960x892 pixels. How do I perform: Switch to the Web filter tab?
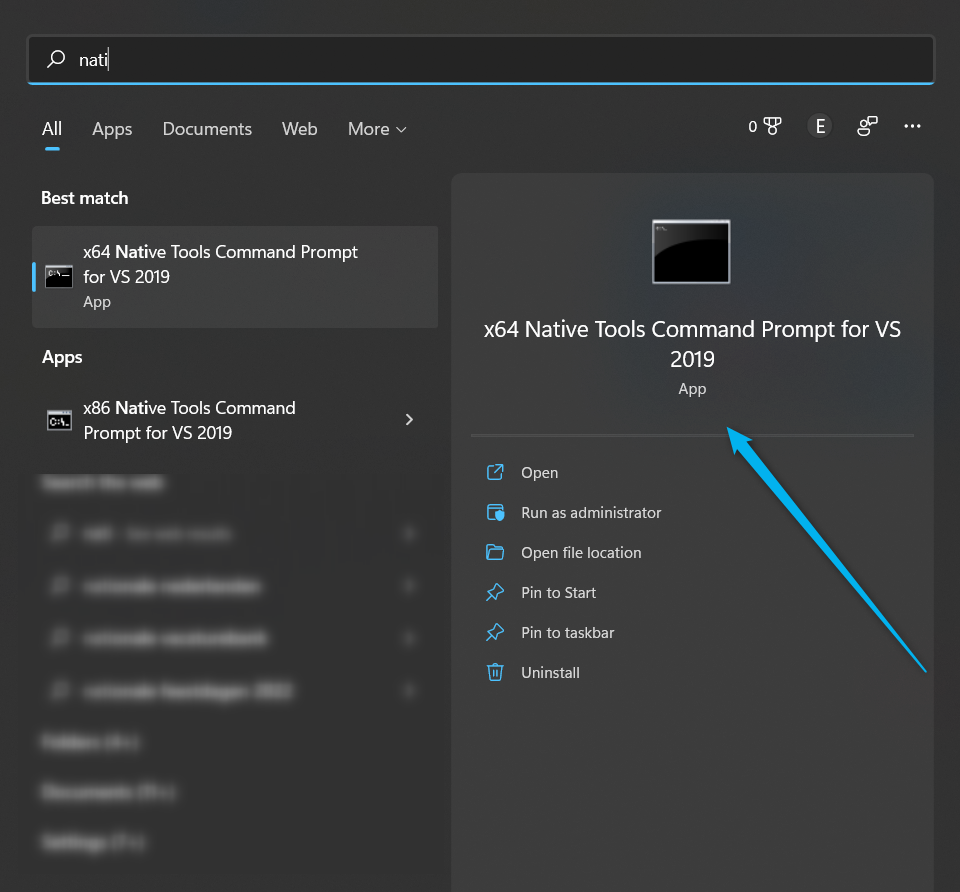tap(299, 129)
